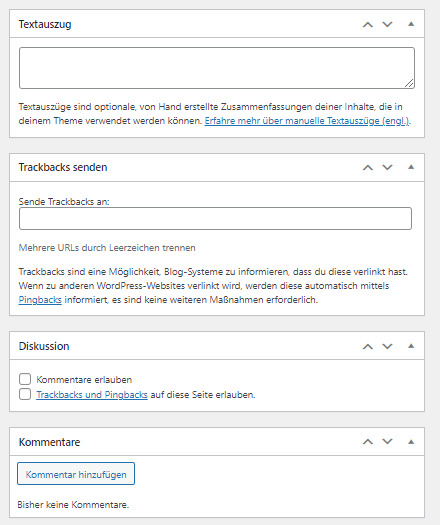Toggle Trackbacks und Pingbacks erlauben checkbox
This screenshot has width=440, height=525.
(x=25, y=394)
